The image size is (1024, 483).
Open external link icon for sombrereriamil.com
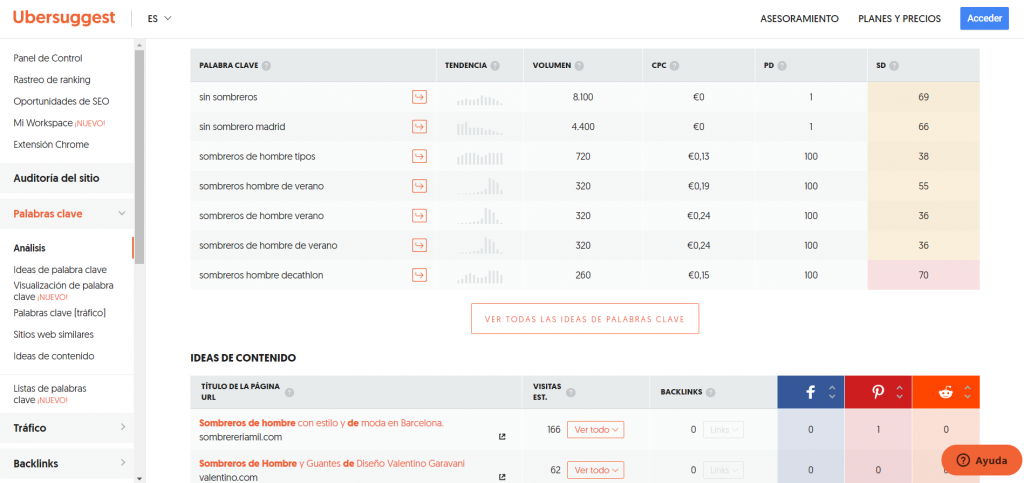point(502,436)
